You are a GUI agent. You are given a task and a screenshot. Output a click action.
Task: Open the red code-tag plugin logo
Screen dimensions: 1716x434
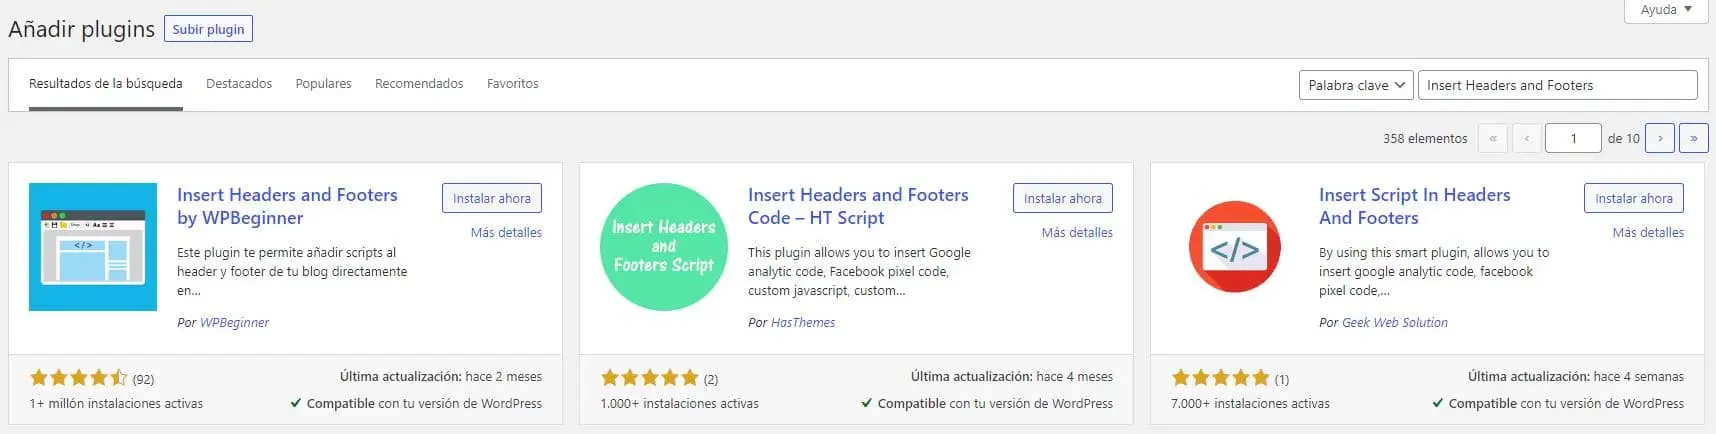coord(1235,247)
